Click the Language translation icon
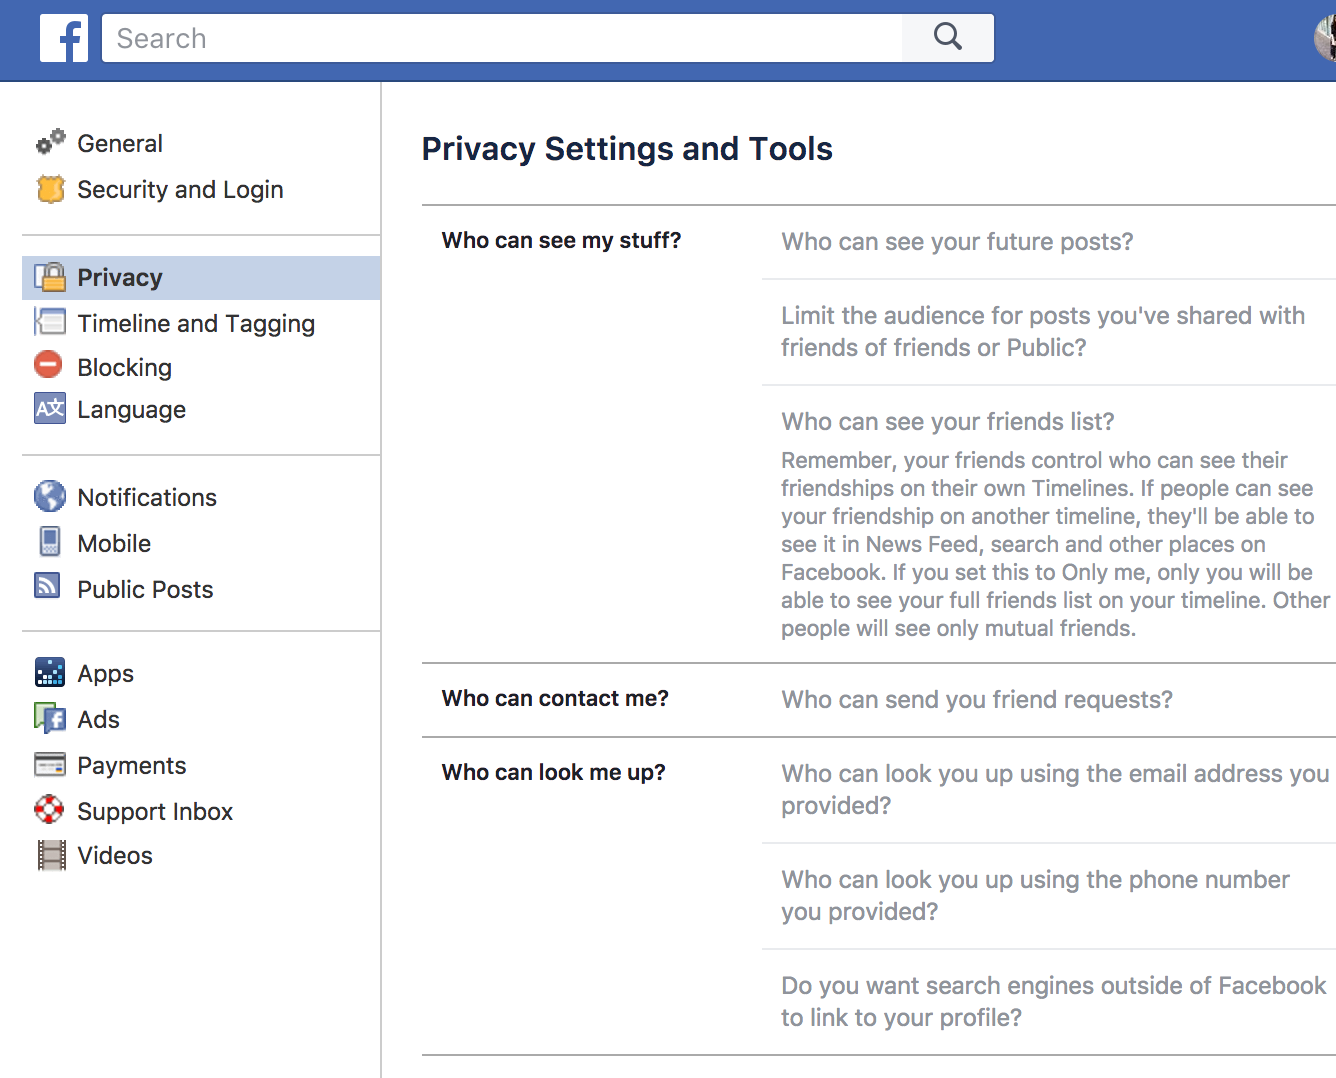Viewport: 1336px width, 1078px height. pos(50,409)
